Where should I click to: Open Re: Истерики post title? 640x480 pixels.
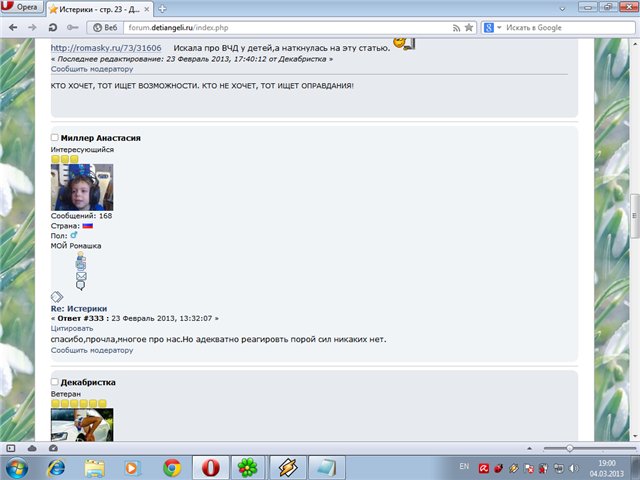(x=79, y=309)
